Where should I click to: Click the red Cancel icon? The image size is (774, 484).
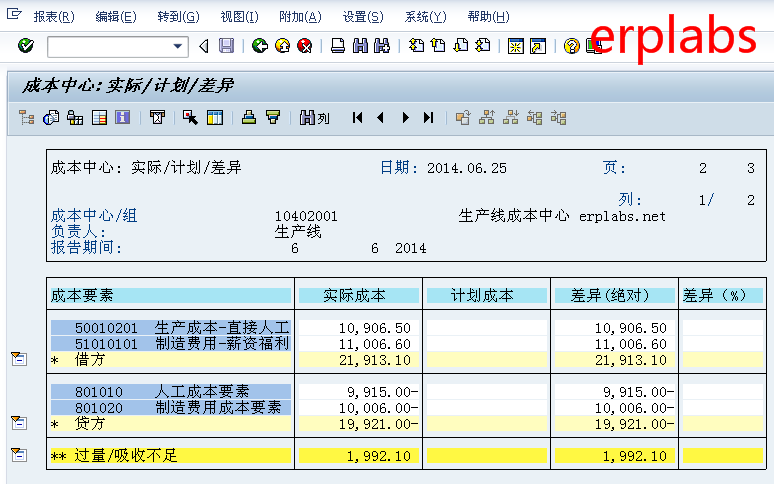coord(305,46)
